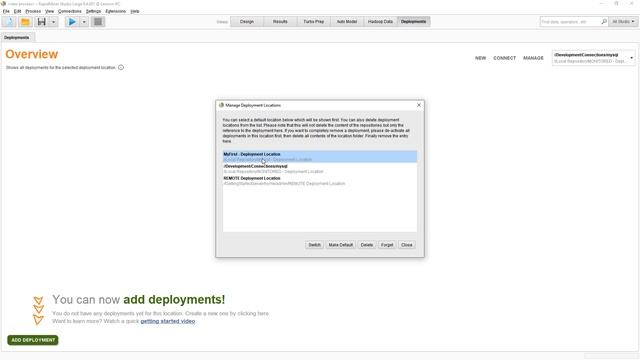Viewport: 640px width, 360px height.
Task: Click the Forget button
Action: click(387, 245)
